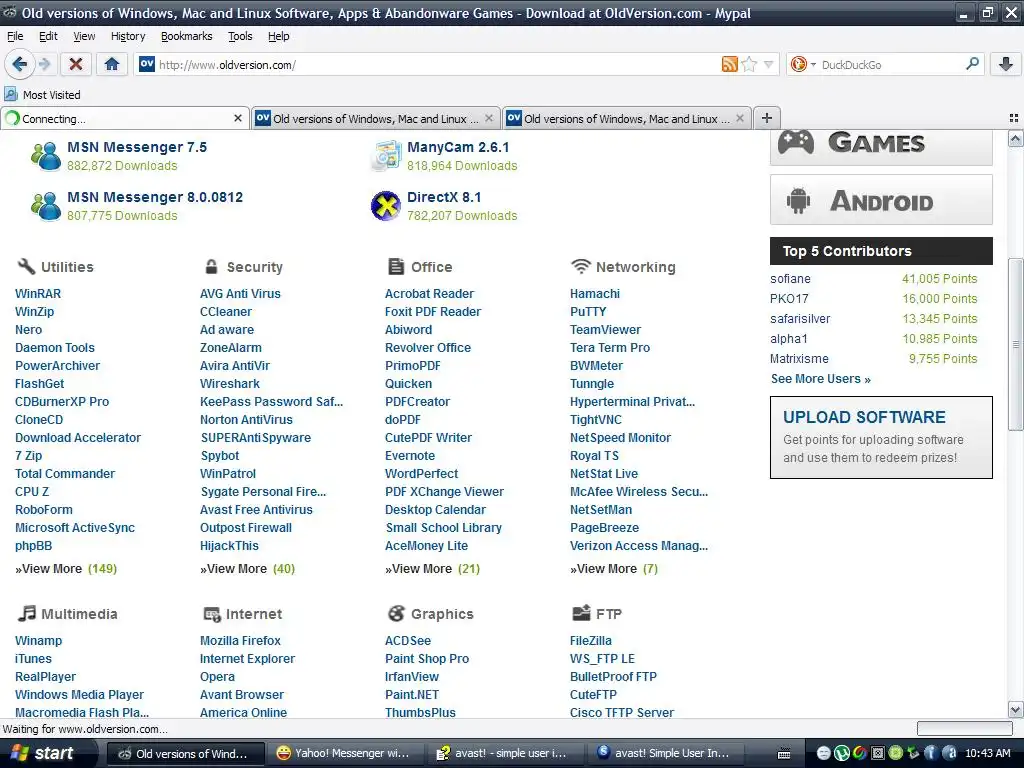1024x768 pixels.
Task: Open the Home page button
Action: pyautogui.click(x=112, y=64)
